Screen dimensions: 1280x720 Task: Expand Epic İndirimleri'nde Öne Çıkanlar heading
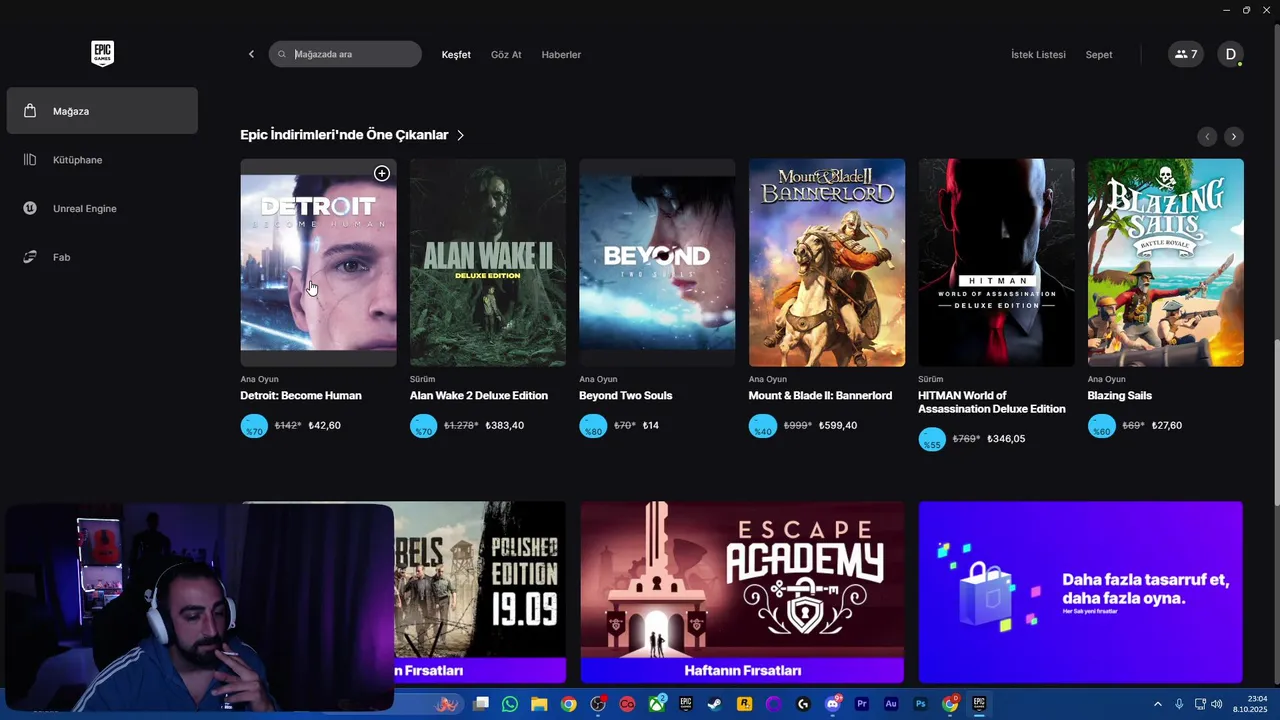352,135
